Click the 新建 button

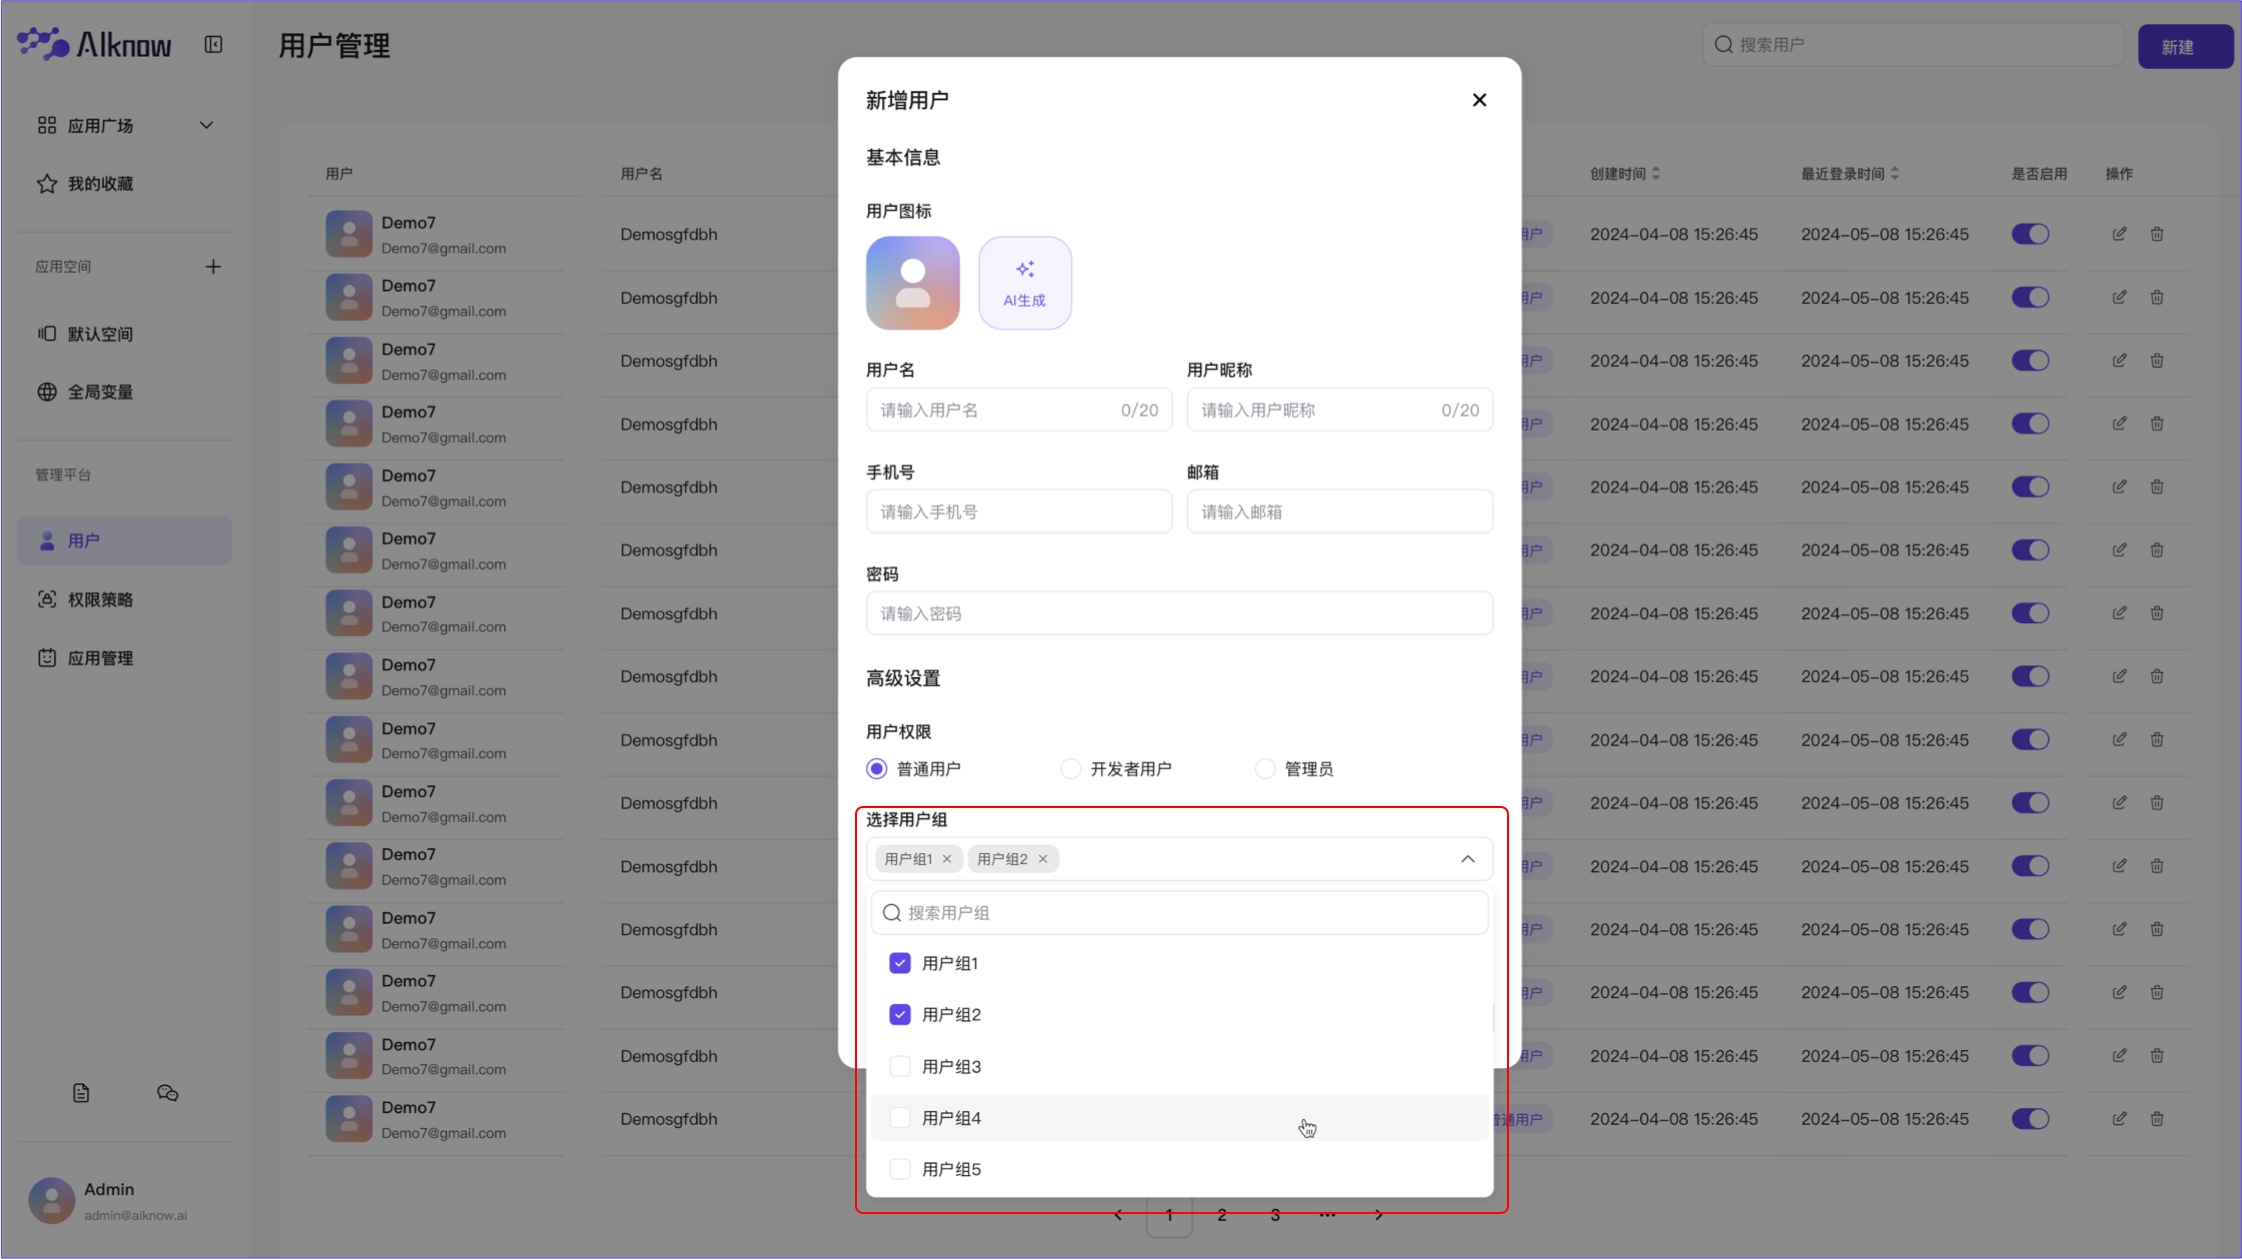coord(2184,45)
